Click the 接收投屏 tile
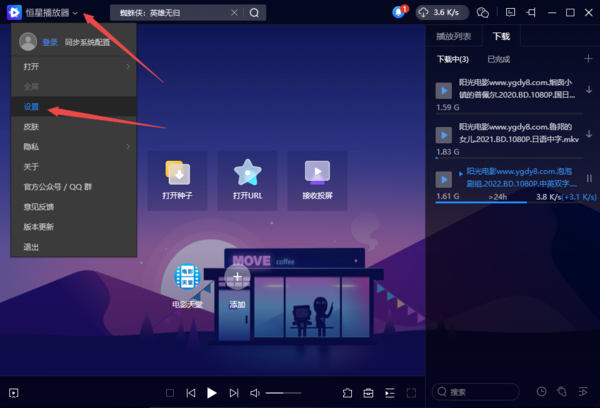 [318, 181]
